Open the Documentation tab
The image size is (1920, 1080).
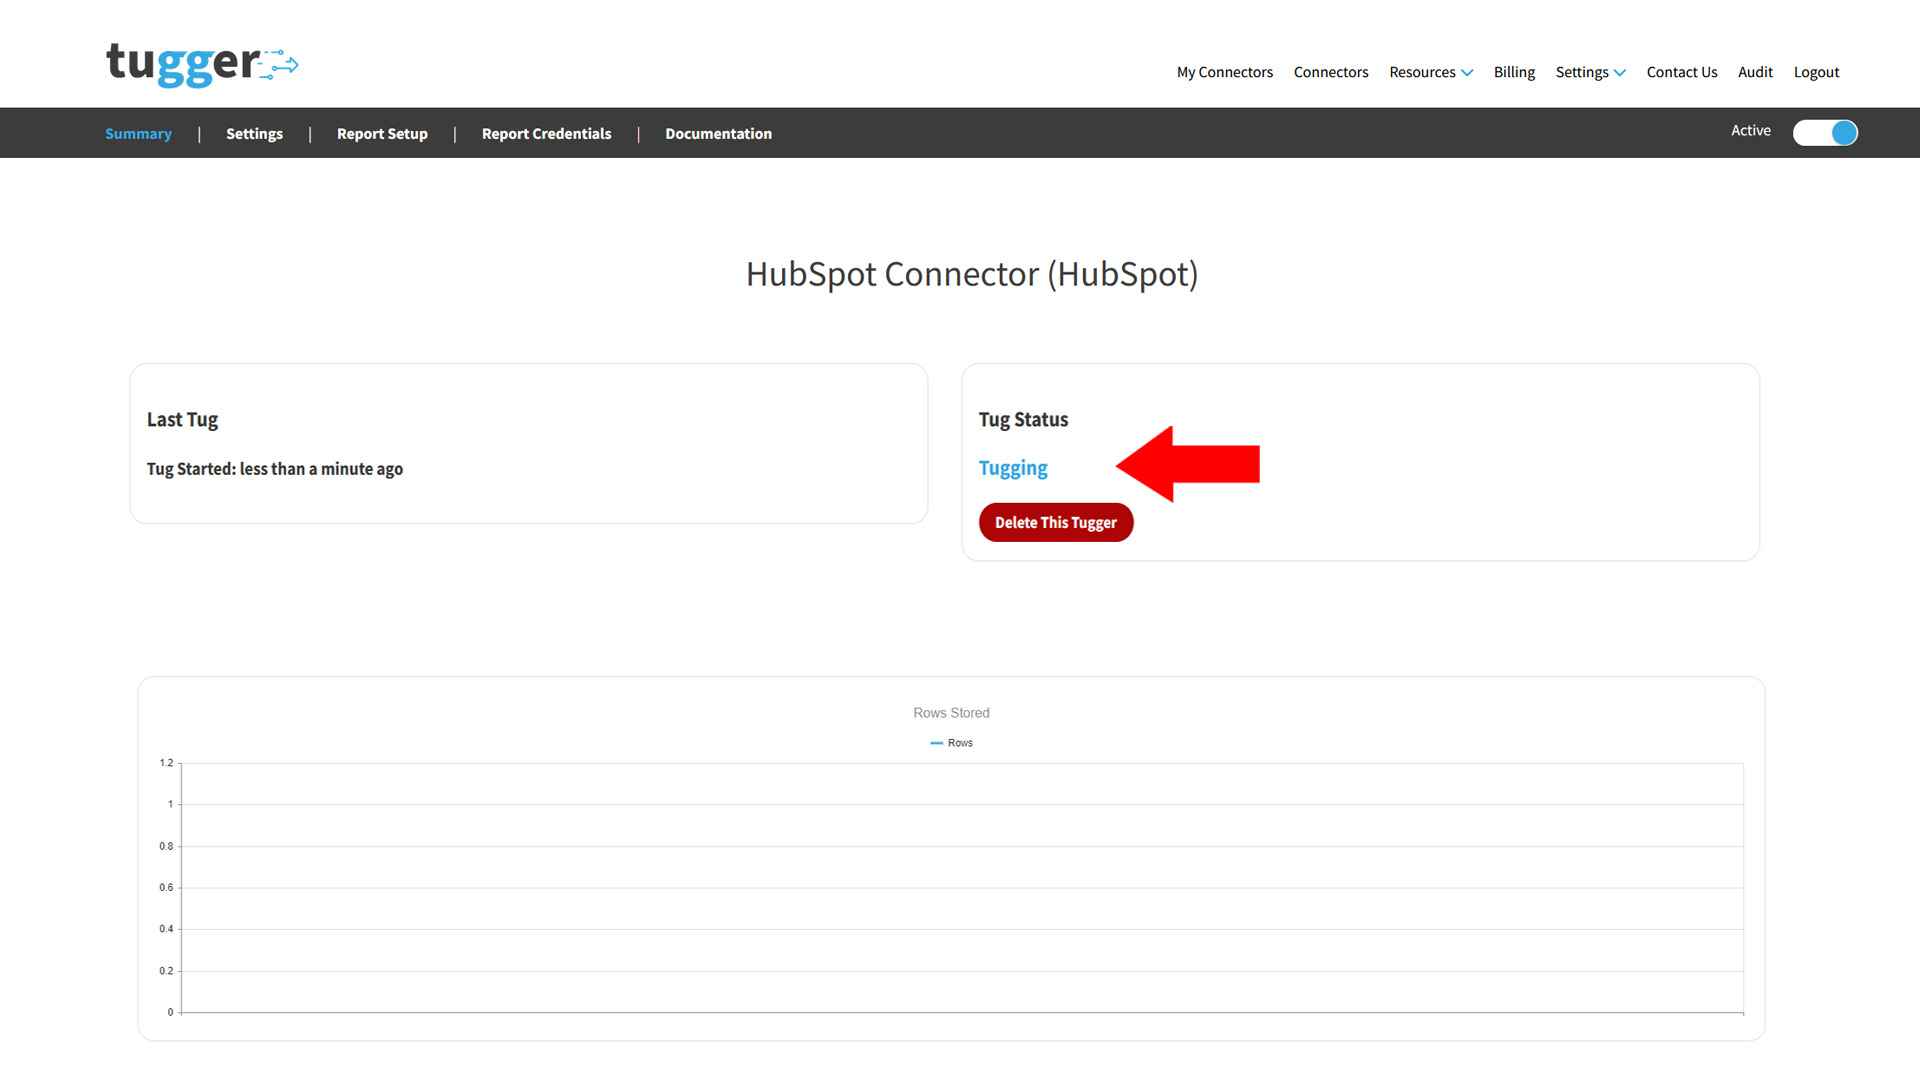point(718,134)
